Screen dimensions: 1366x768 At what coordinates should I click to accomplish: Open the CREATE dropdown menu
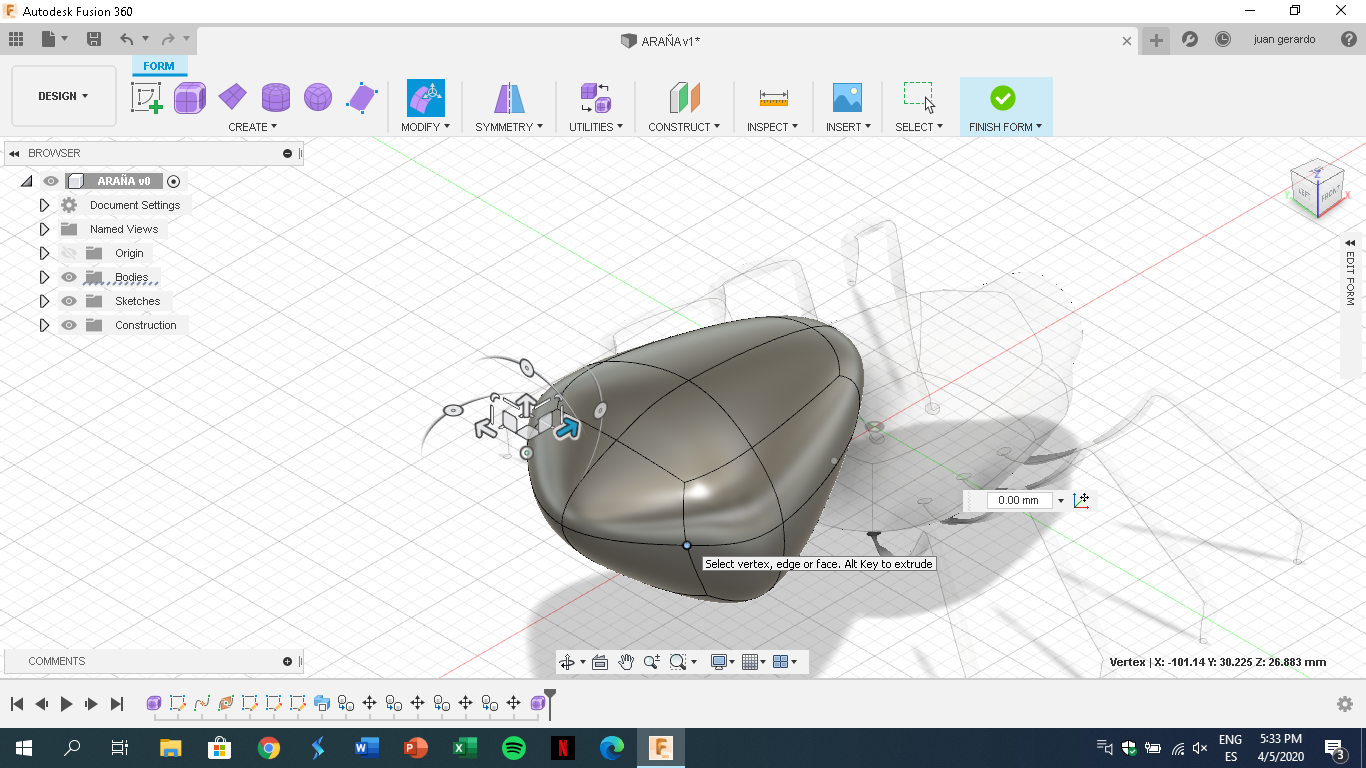253,127
